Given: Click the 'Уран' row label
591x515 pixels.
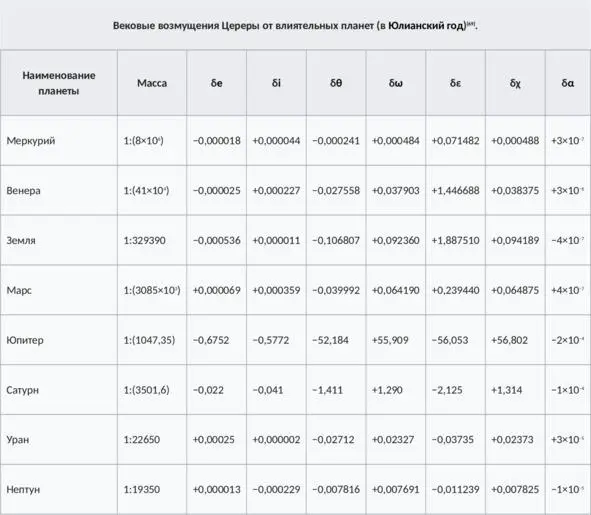Looking at the screenshot, I should [18, 440].
